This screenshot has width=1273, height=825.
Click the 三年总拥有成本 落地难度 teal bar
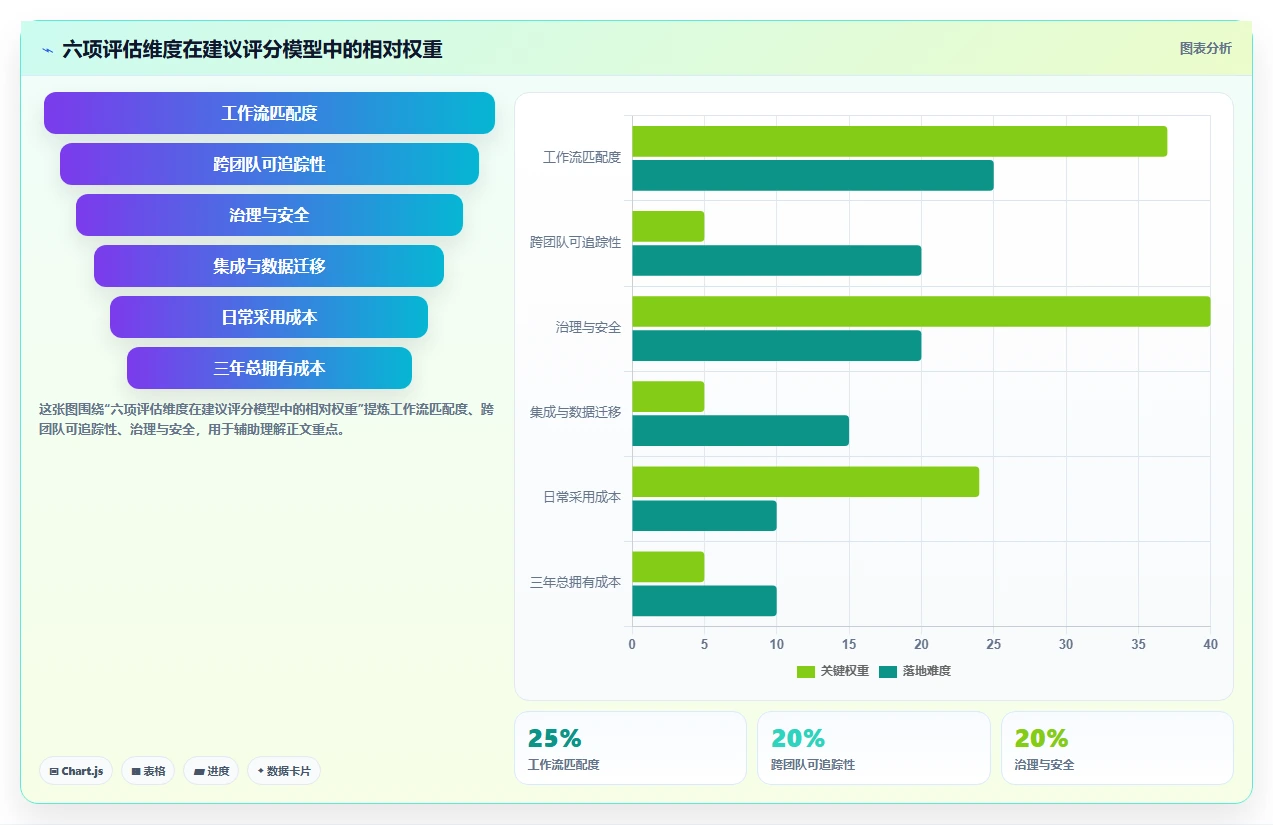coord(704,600)
